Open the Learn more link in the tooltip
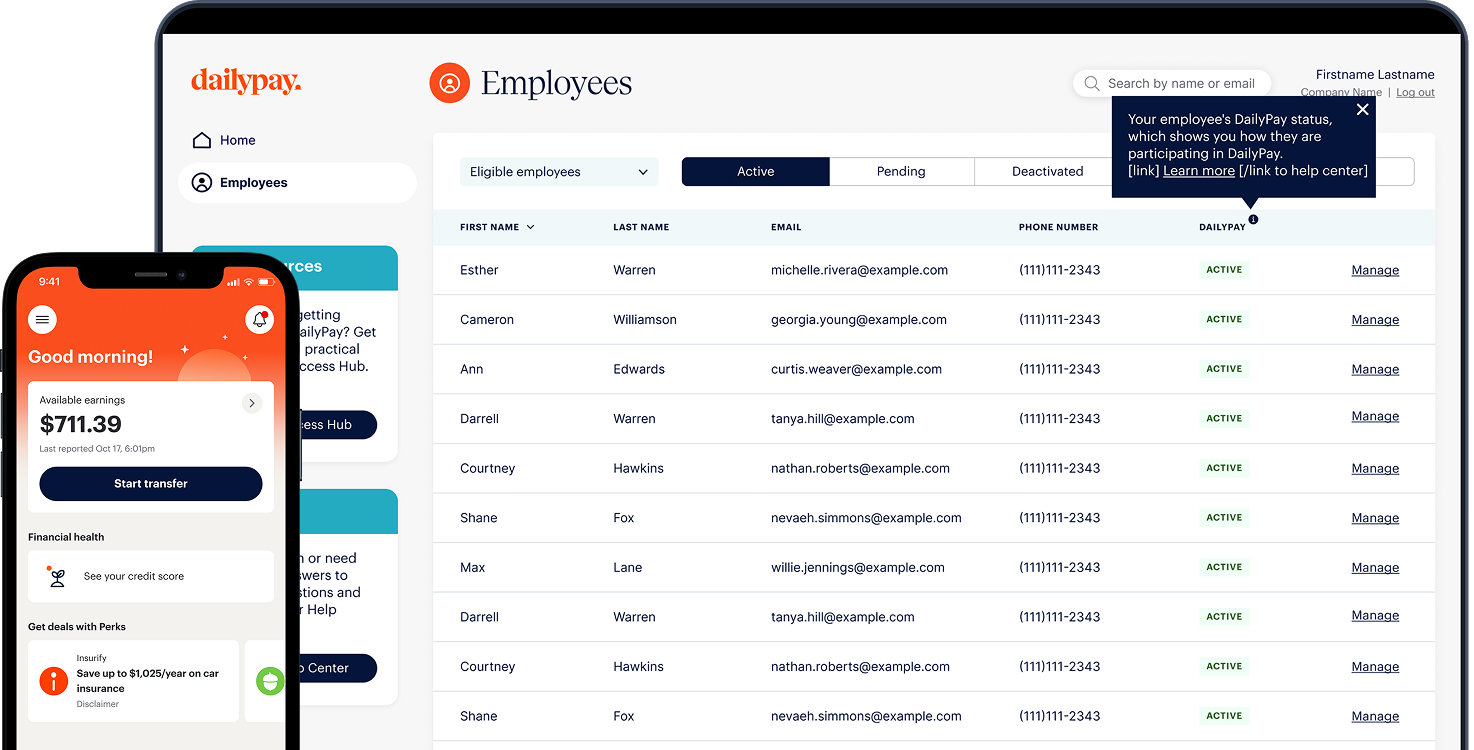The height and width of the screenshot is (750, 1474). pos(1197,170)
